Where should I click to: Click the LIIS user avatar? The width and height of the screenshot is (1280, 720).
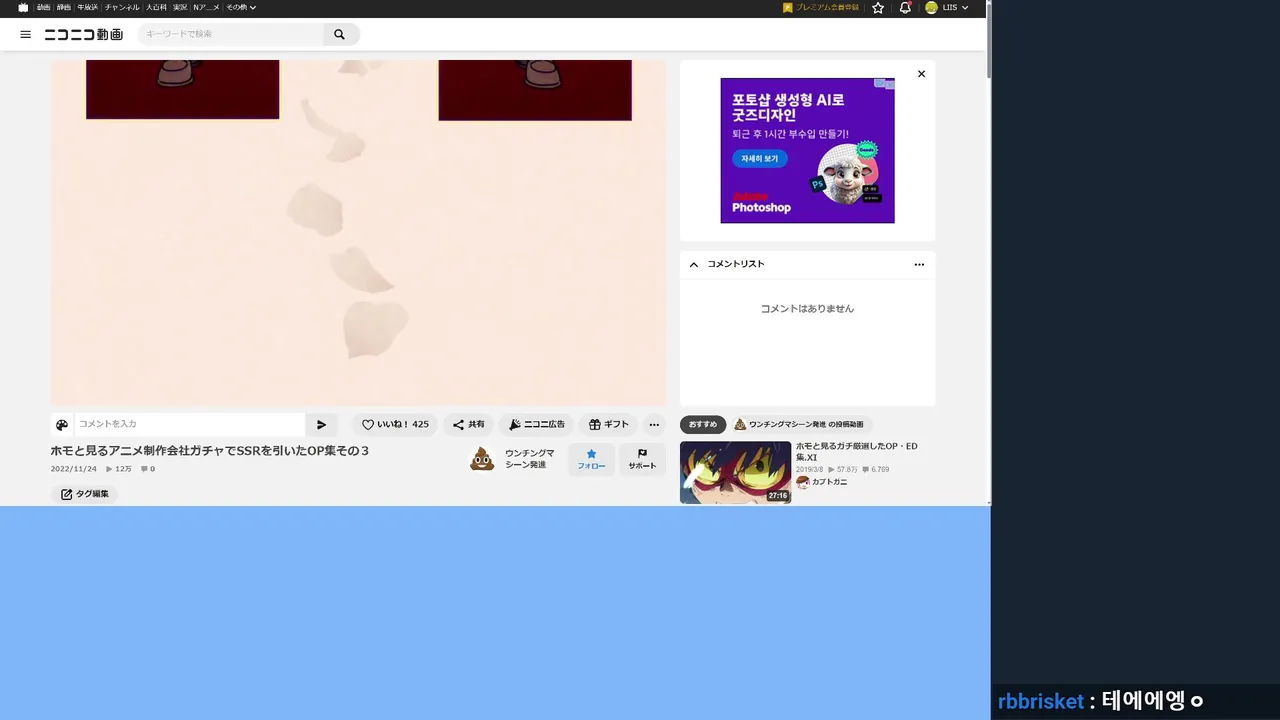[x=931, y=7]
